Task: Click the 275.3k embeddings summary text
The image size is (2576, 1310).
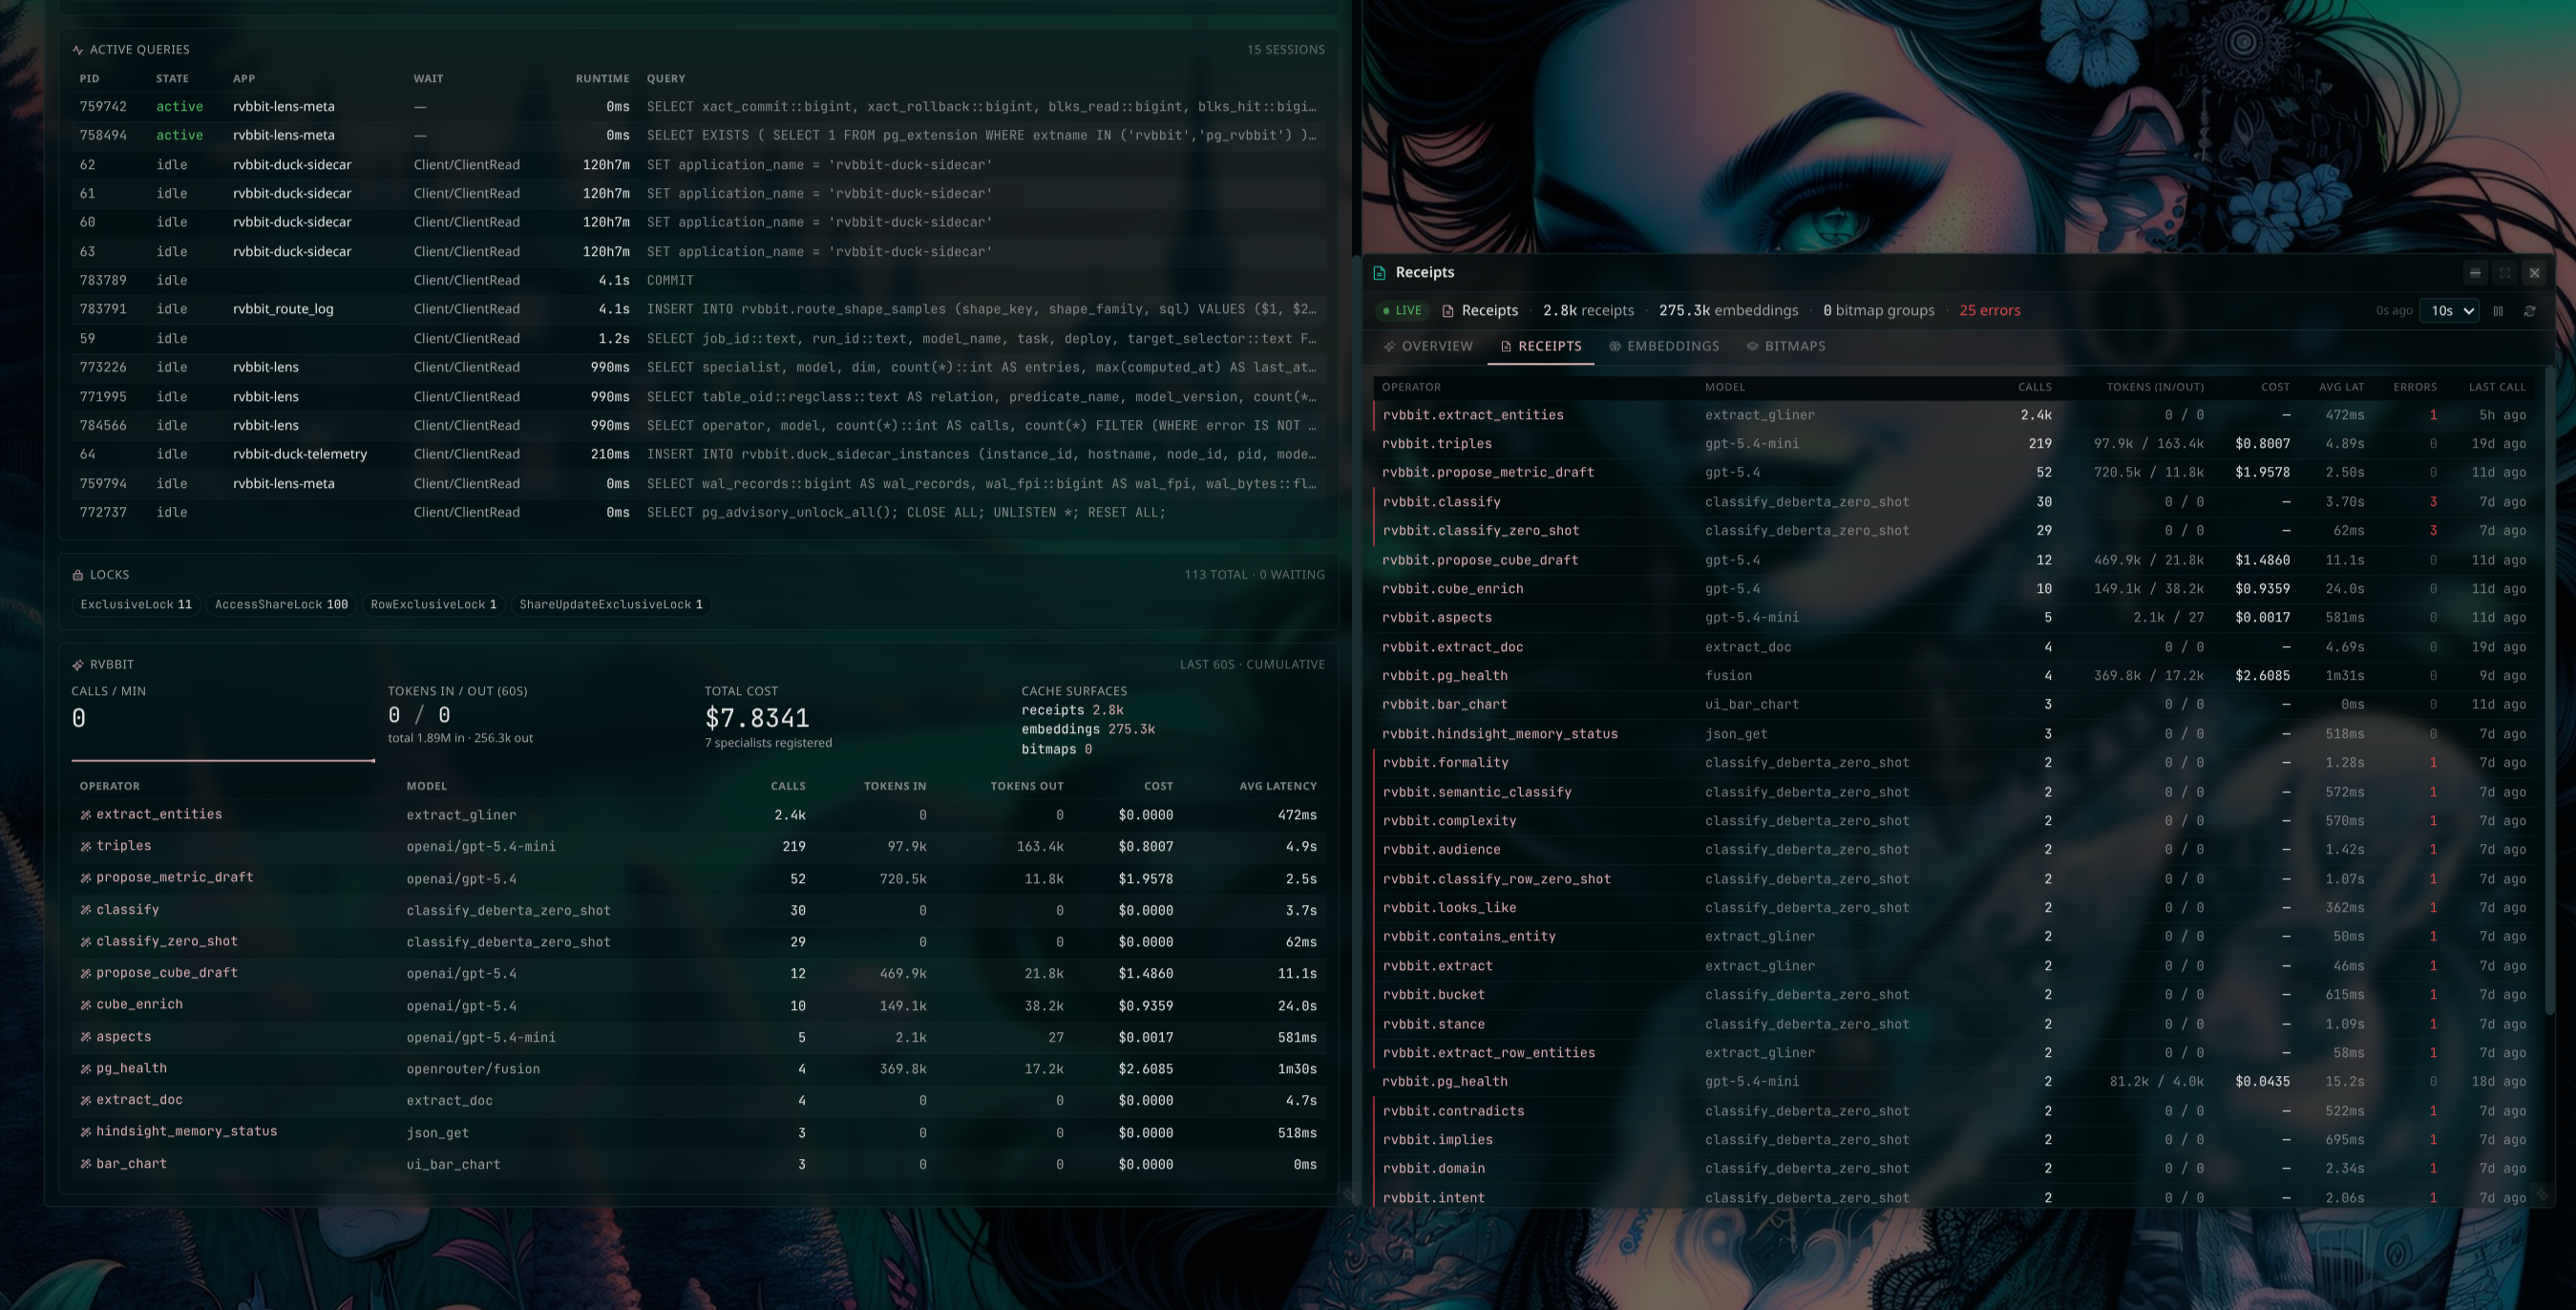Action: pyautogui.click(x=1728, y=311)
